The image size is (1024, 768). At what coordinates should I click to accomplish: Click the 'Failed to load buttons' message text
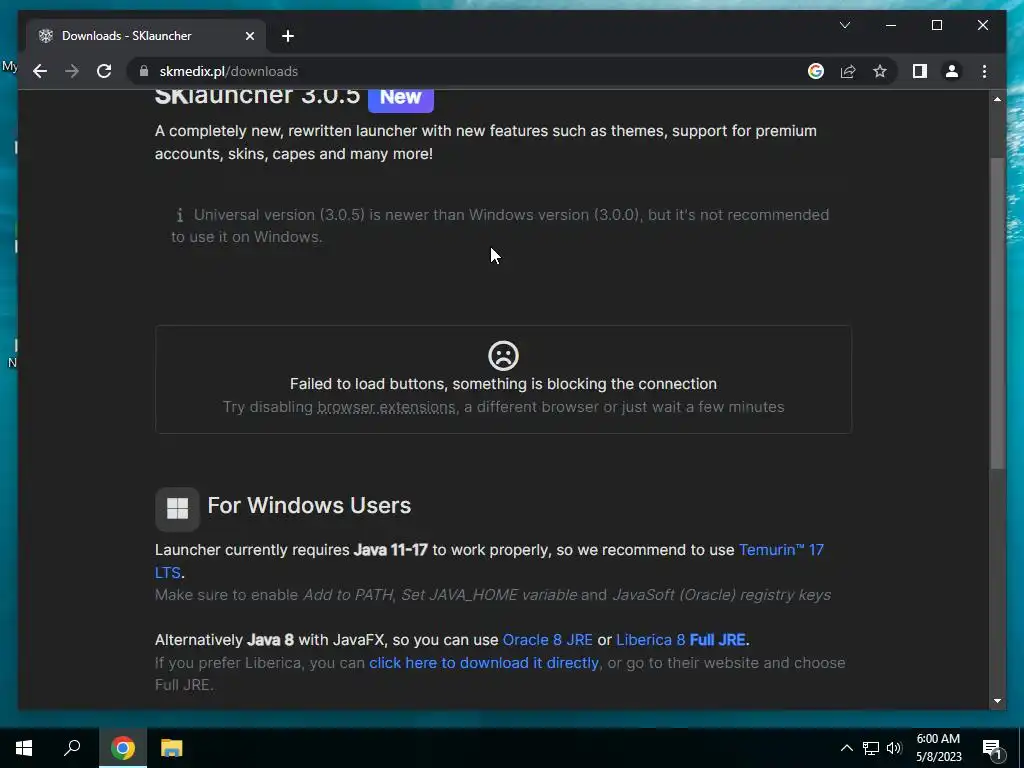(x=503, y=384)
